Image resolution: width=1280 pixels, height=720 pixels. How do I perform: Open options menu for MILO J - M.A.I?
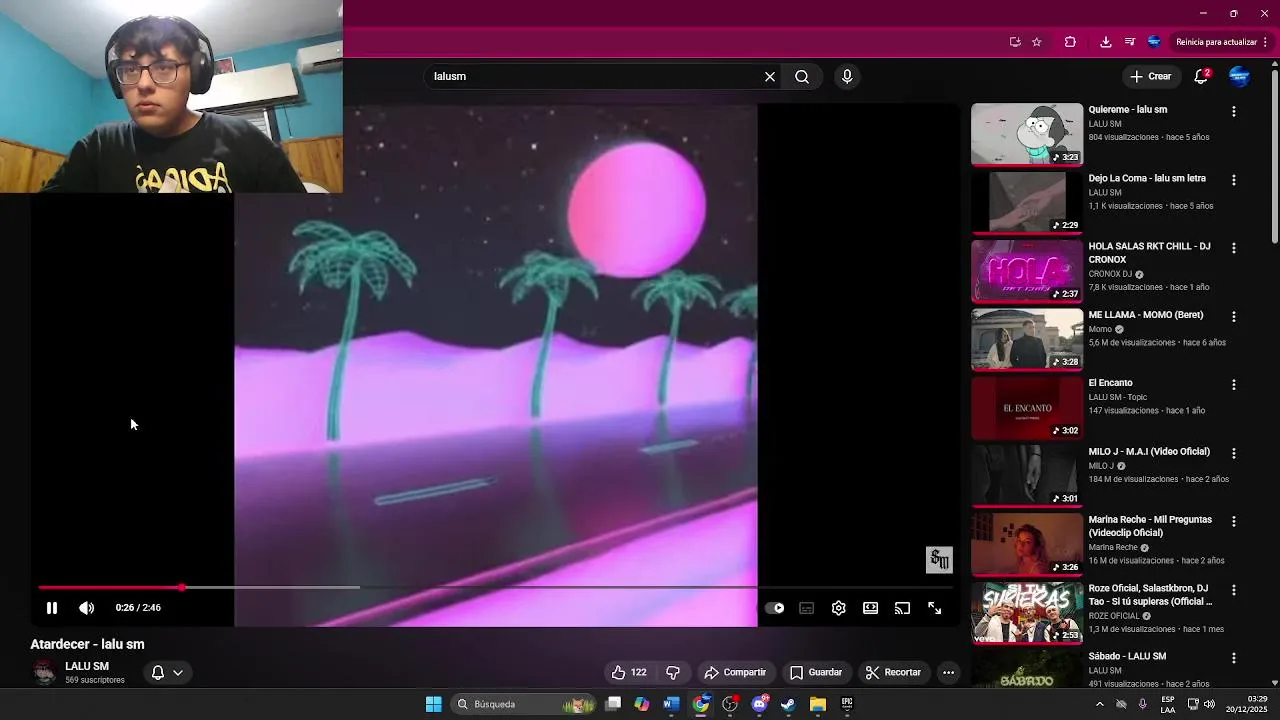(x=1233, y=453)
